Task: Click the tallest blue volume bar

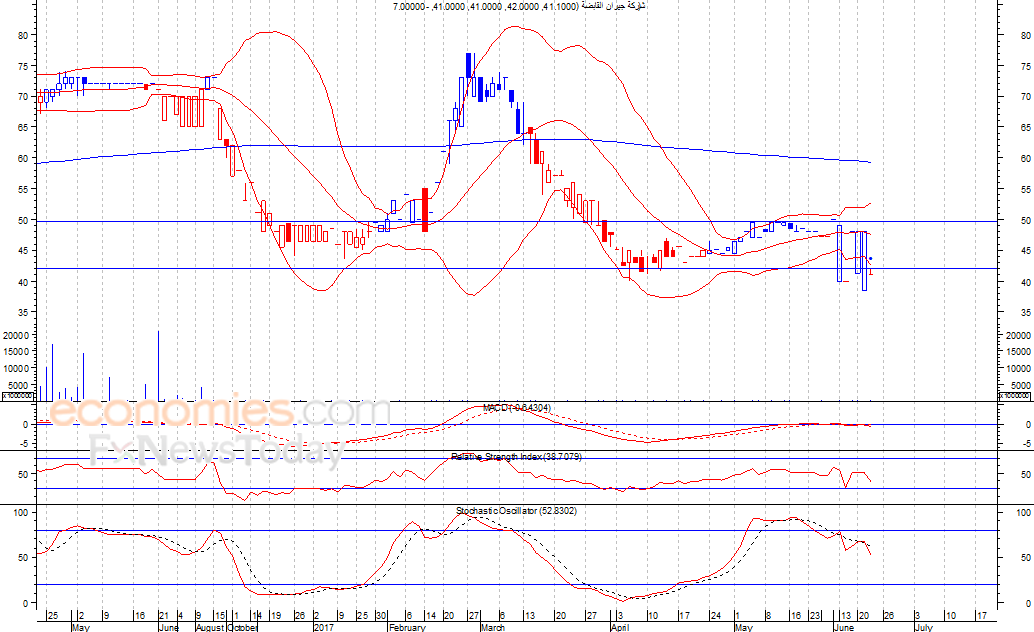Action: click(x=158, y=365)
